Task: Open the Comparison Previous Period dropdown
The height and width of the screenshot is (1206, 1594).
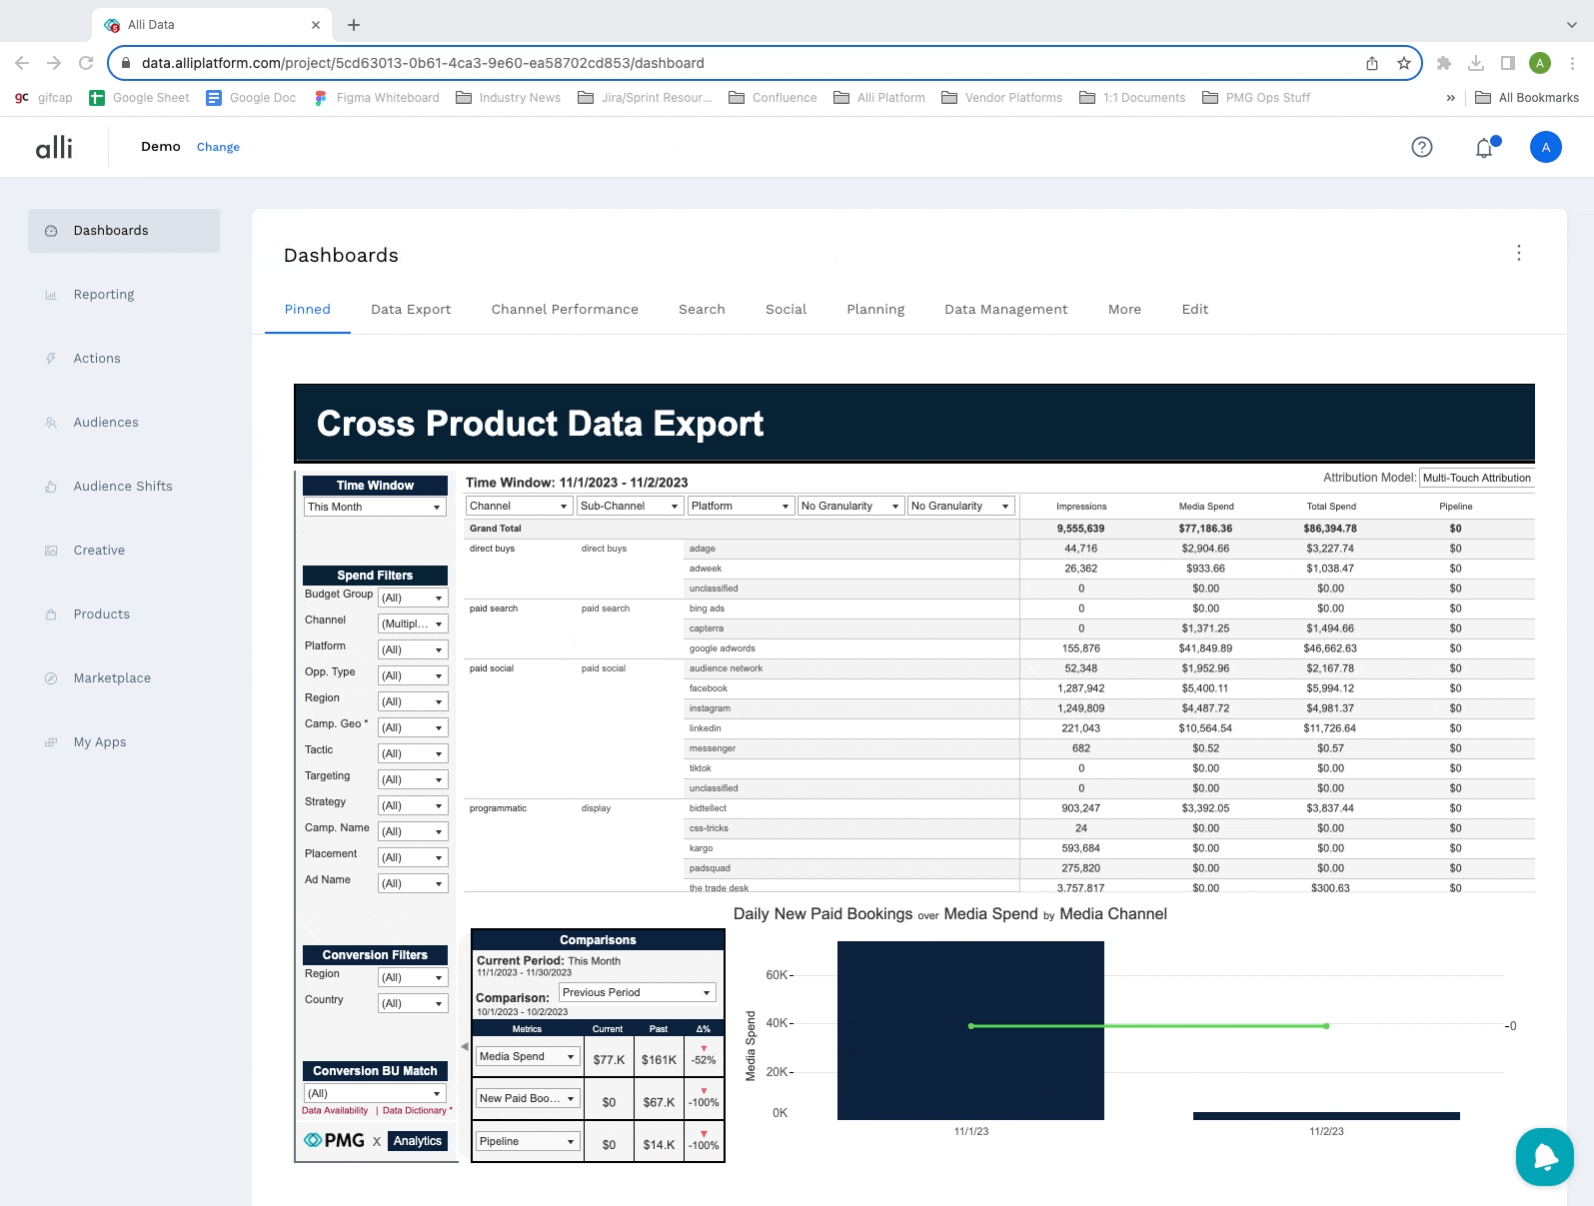Action: click(636, 993)
